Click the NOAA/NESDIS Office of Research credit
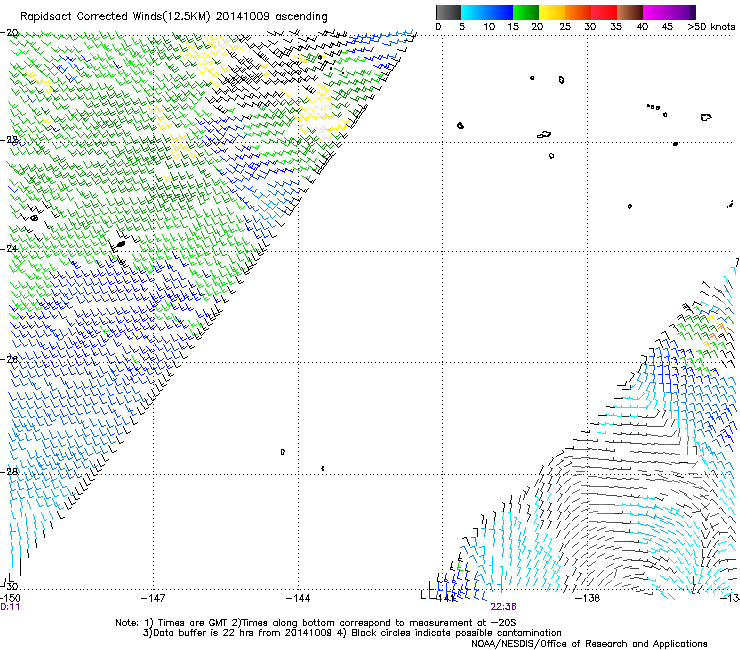Viewport: 740px width, 650px height. click(589, 644)
